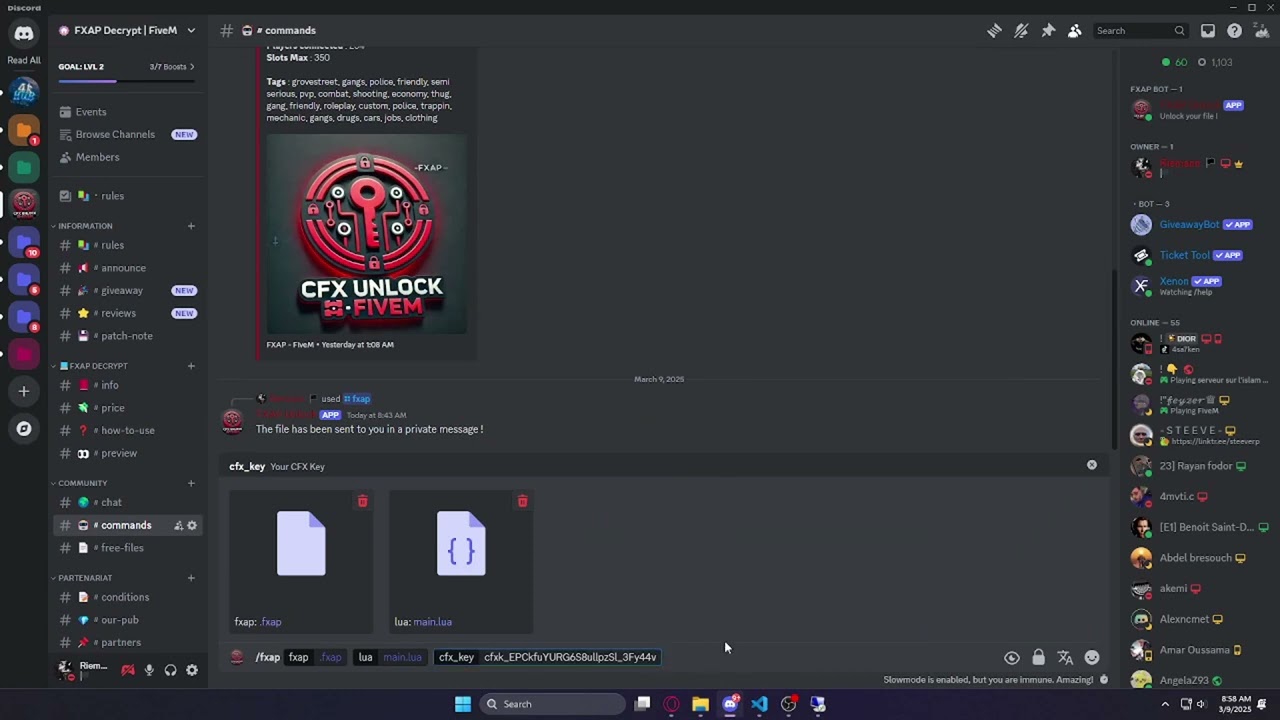
Task: Create channel in COMMUNITY category plus
Action: (x=191, y=483)
